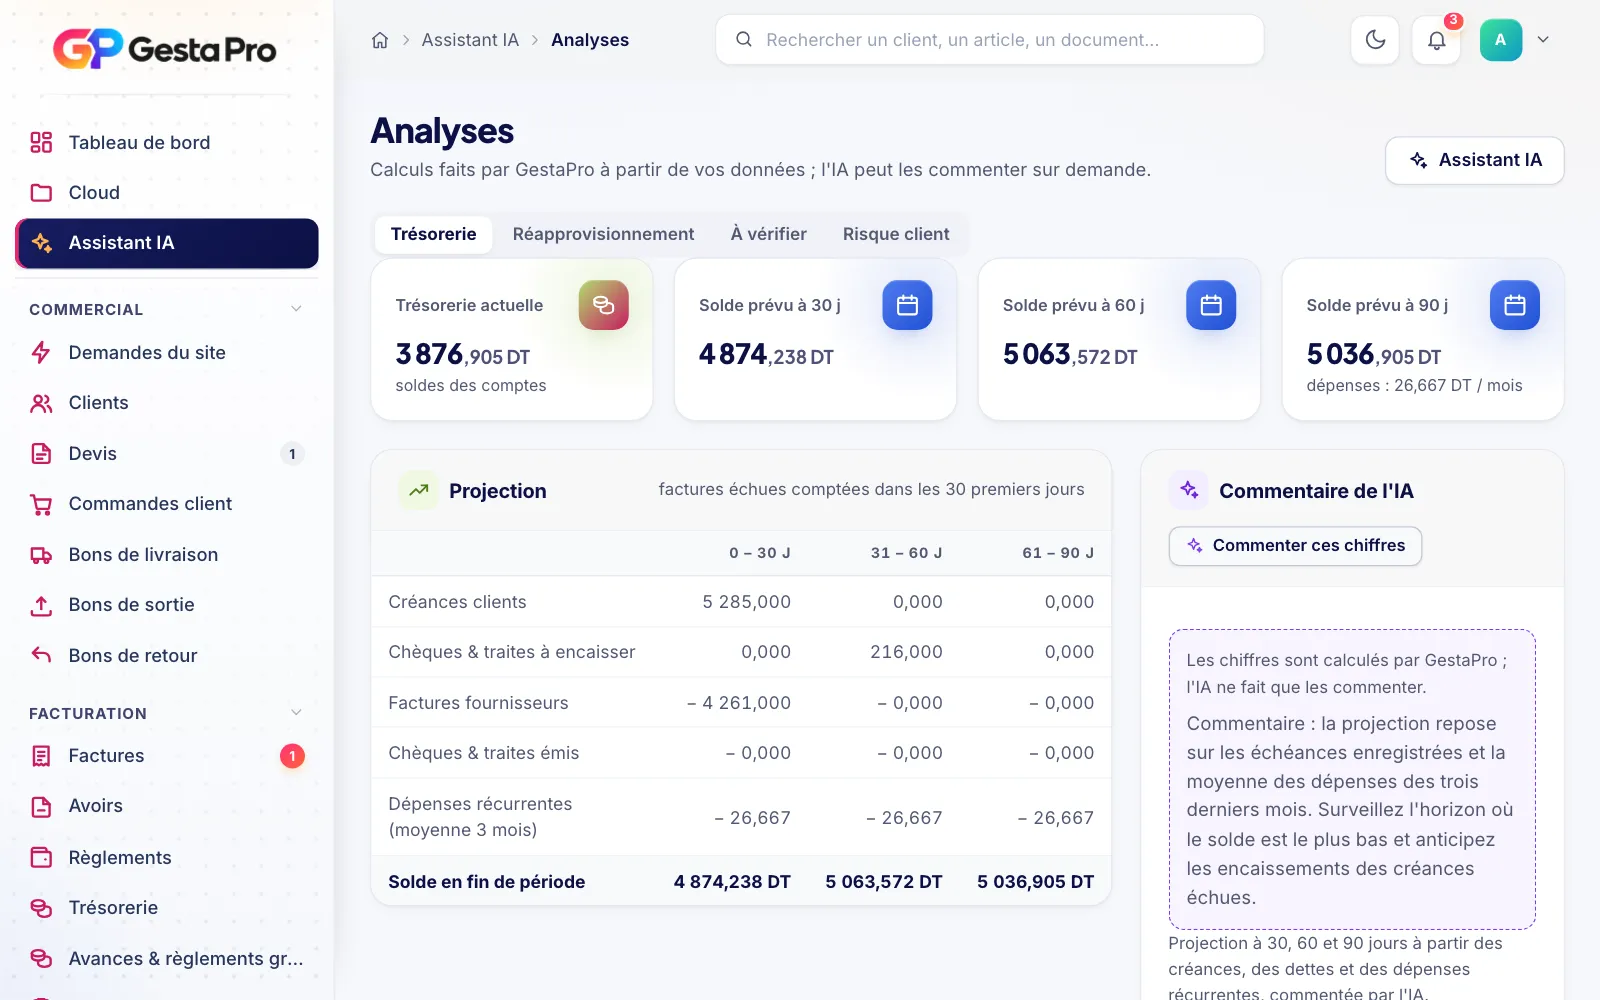Screen dimensions: 1600x1000
Task: Click the Bons de retour arrow icon
Action: click(x=41, y=656)
